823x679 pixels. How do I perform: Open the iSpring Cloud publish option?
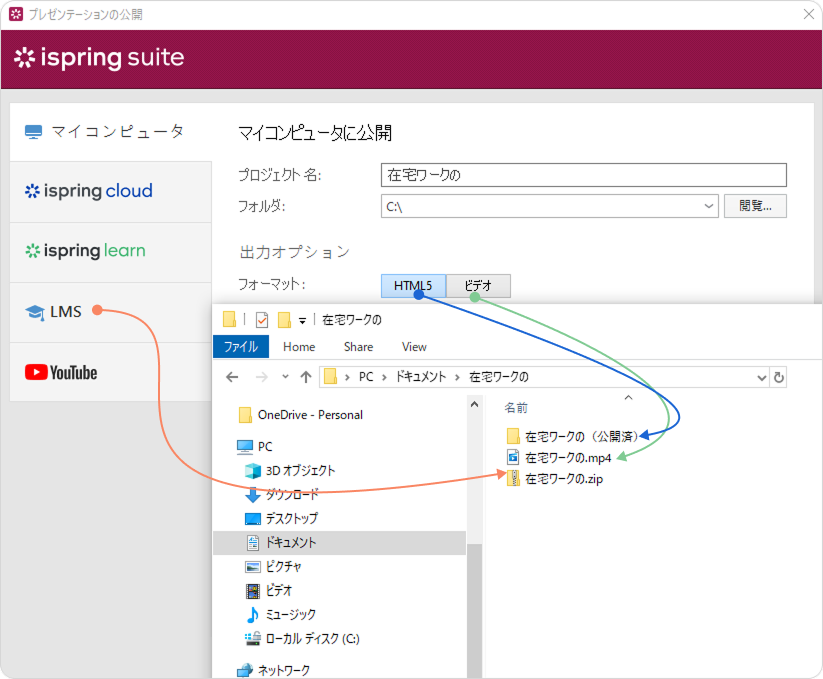coord(90,191)
